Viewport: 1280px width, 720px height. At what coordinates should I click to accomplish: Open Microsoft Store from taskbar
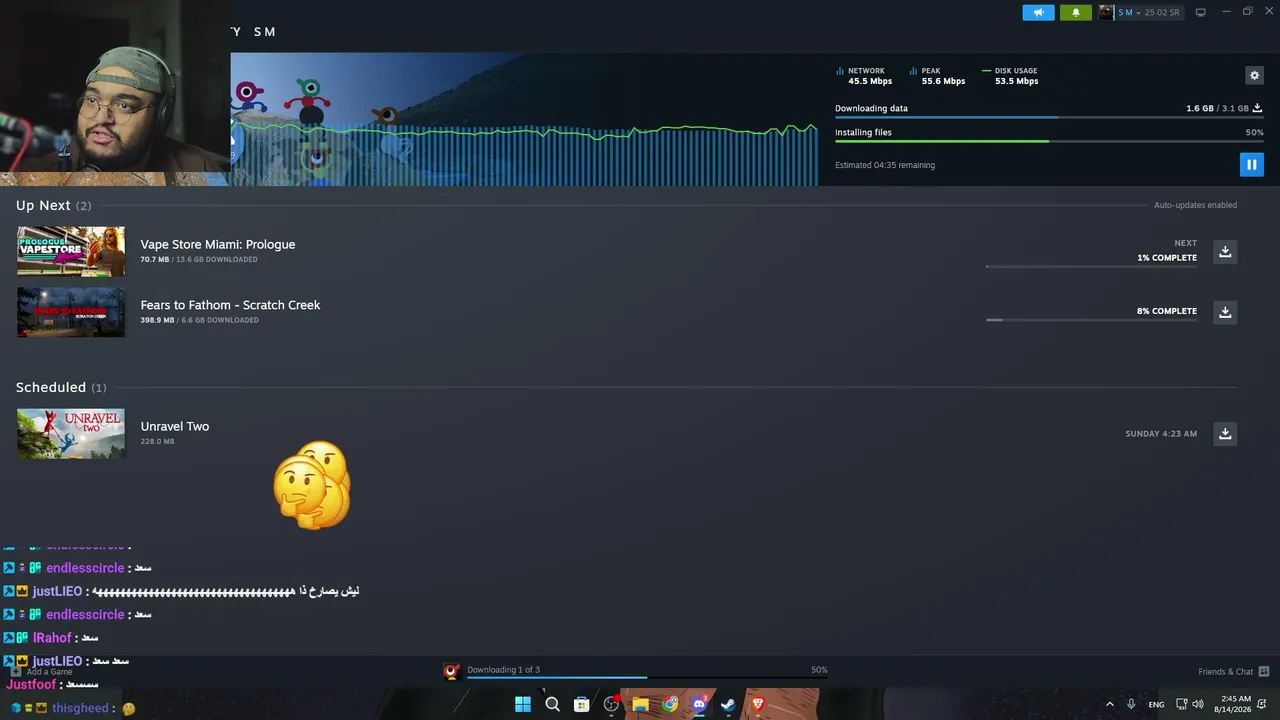click(581, 704)
